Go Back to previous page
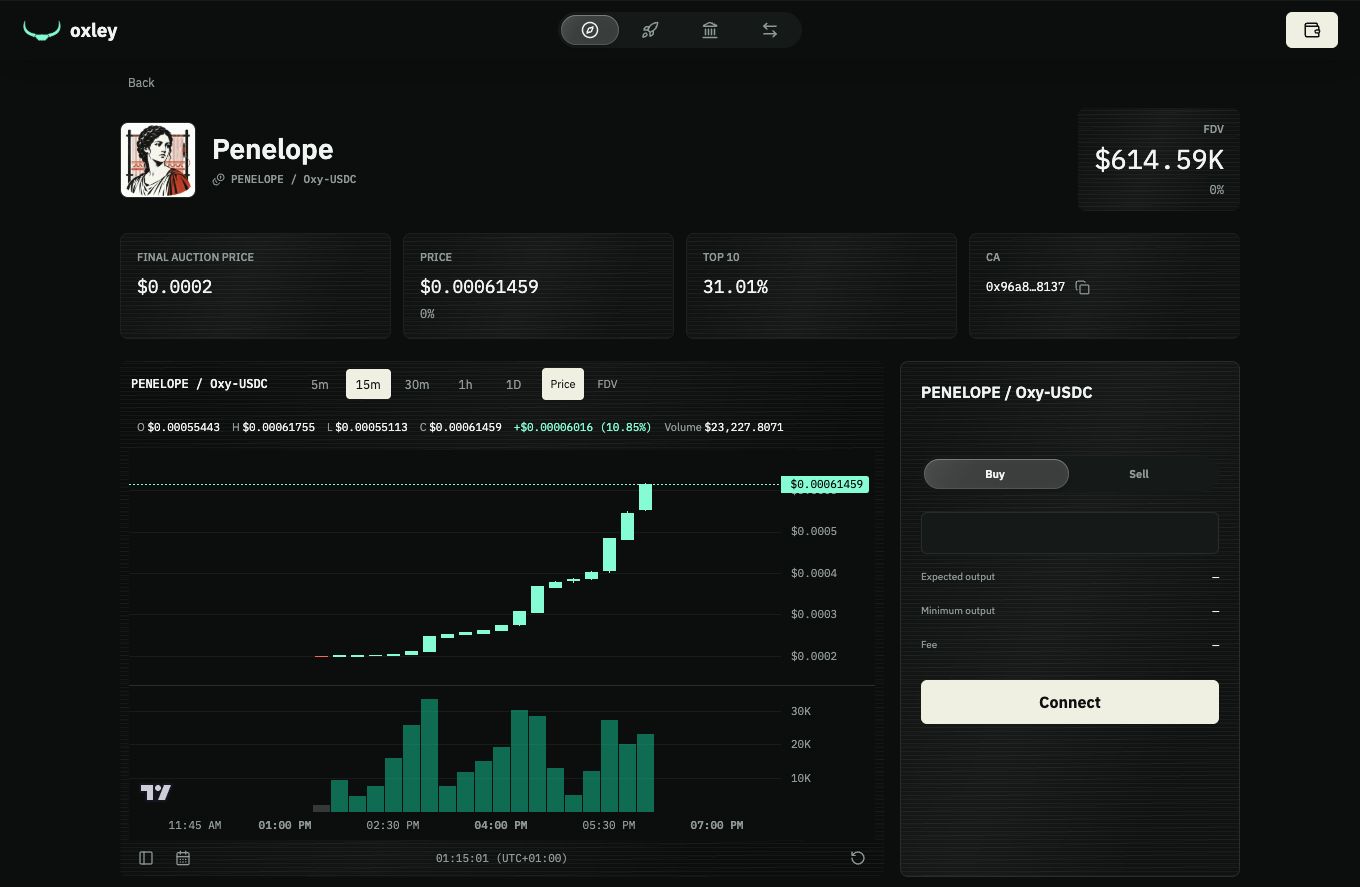 coord(141,83)
